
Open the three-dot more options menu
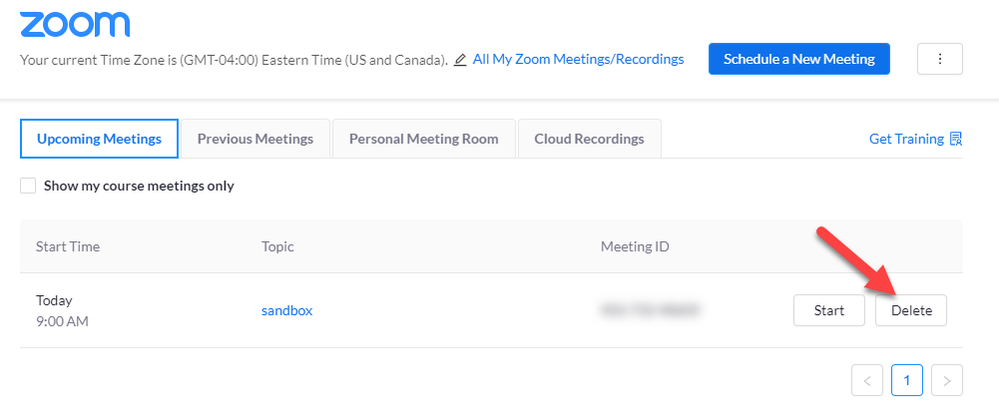[x=940, y=59]
